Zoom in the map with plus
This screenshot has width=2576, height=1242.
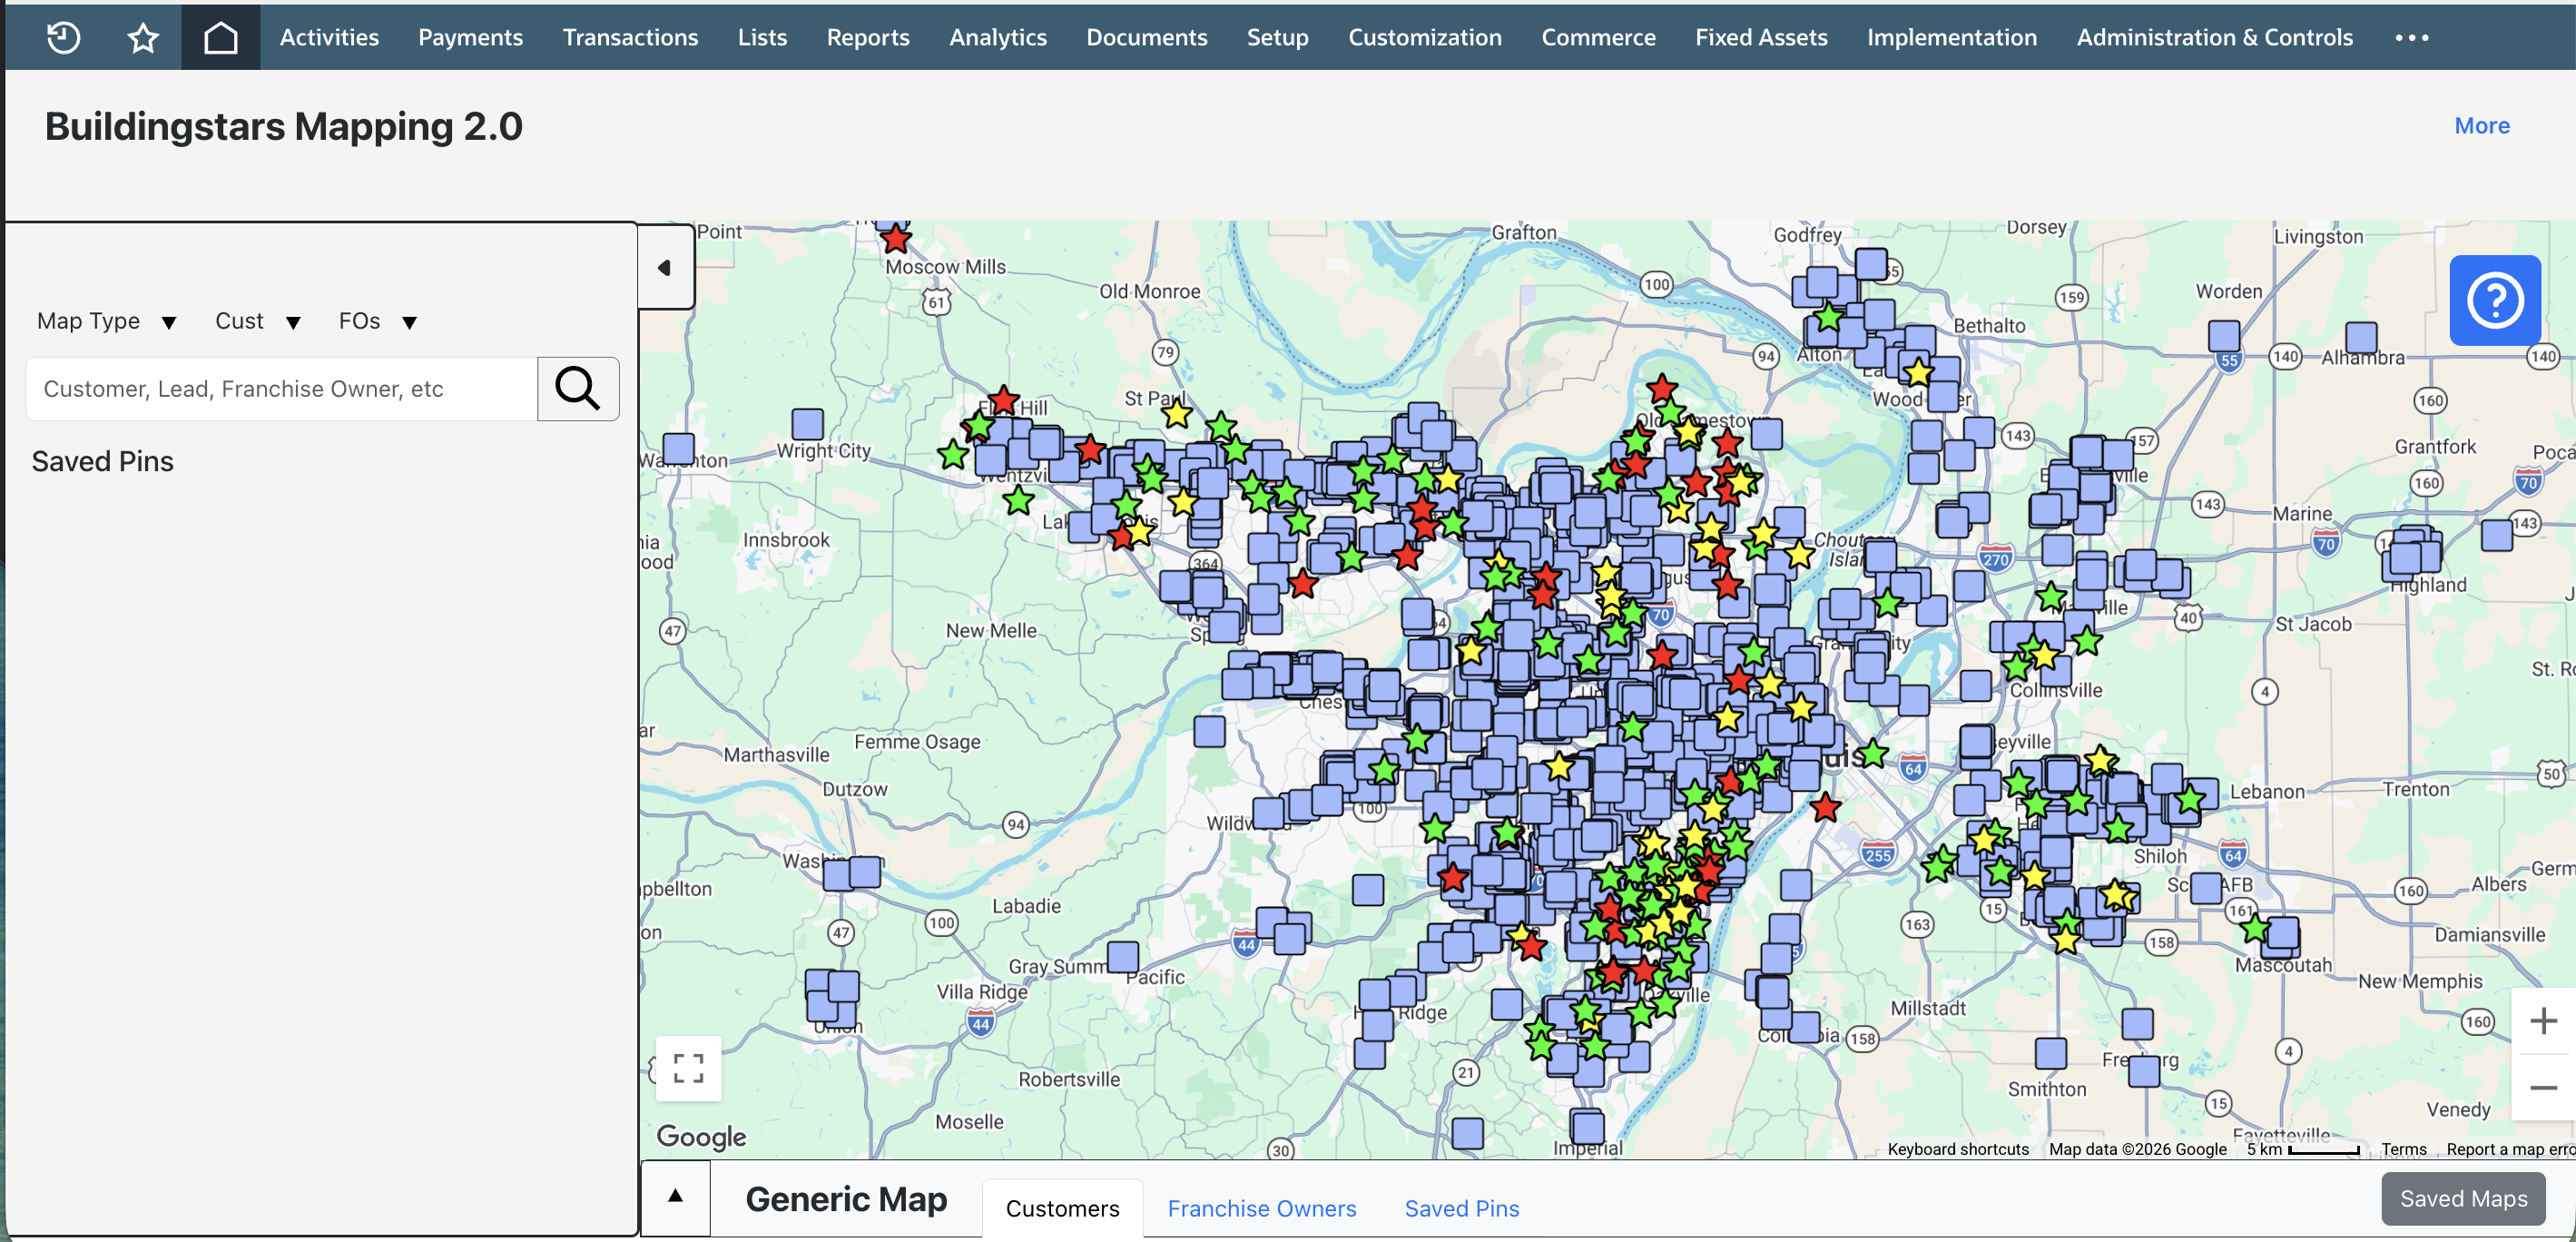tap(2543, 1020)
